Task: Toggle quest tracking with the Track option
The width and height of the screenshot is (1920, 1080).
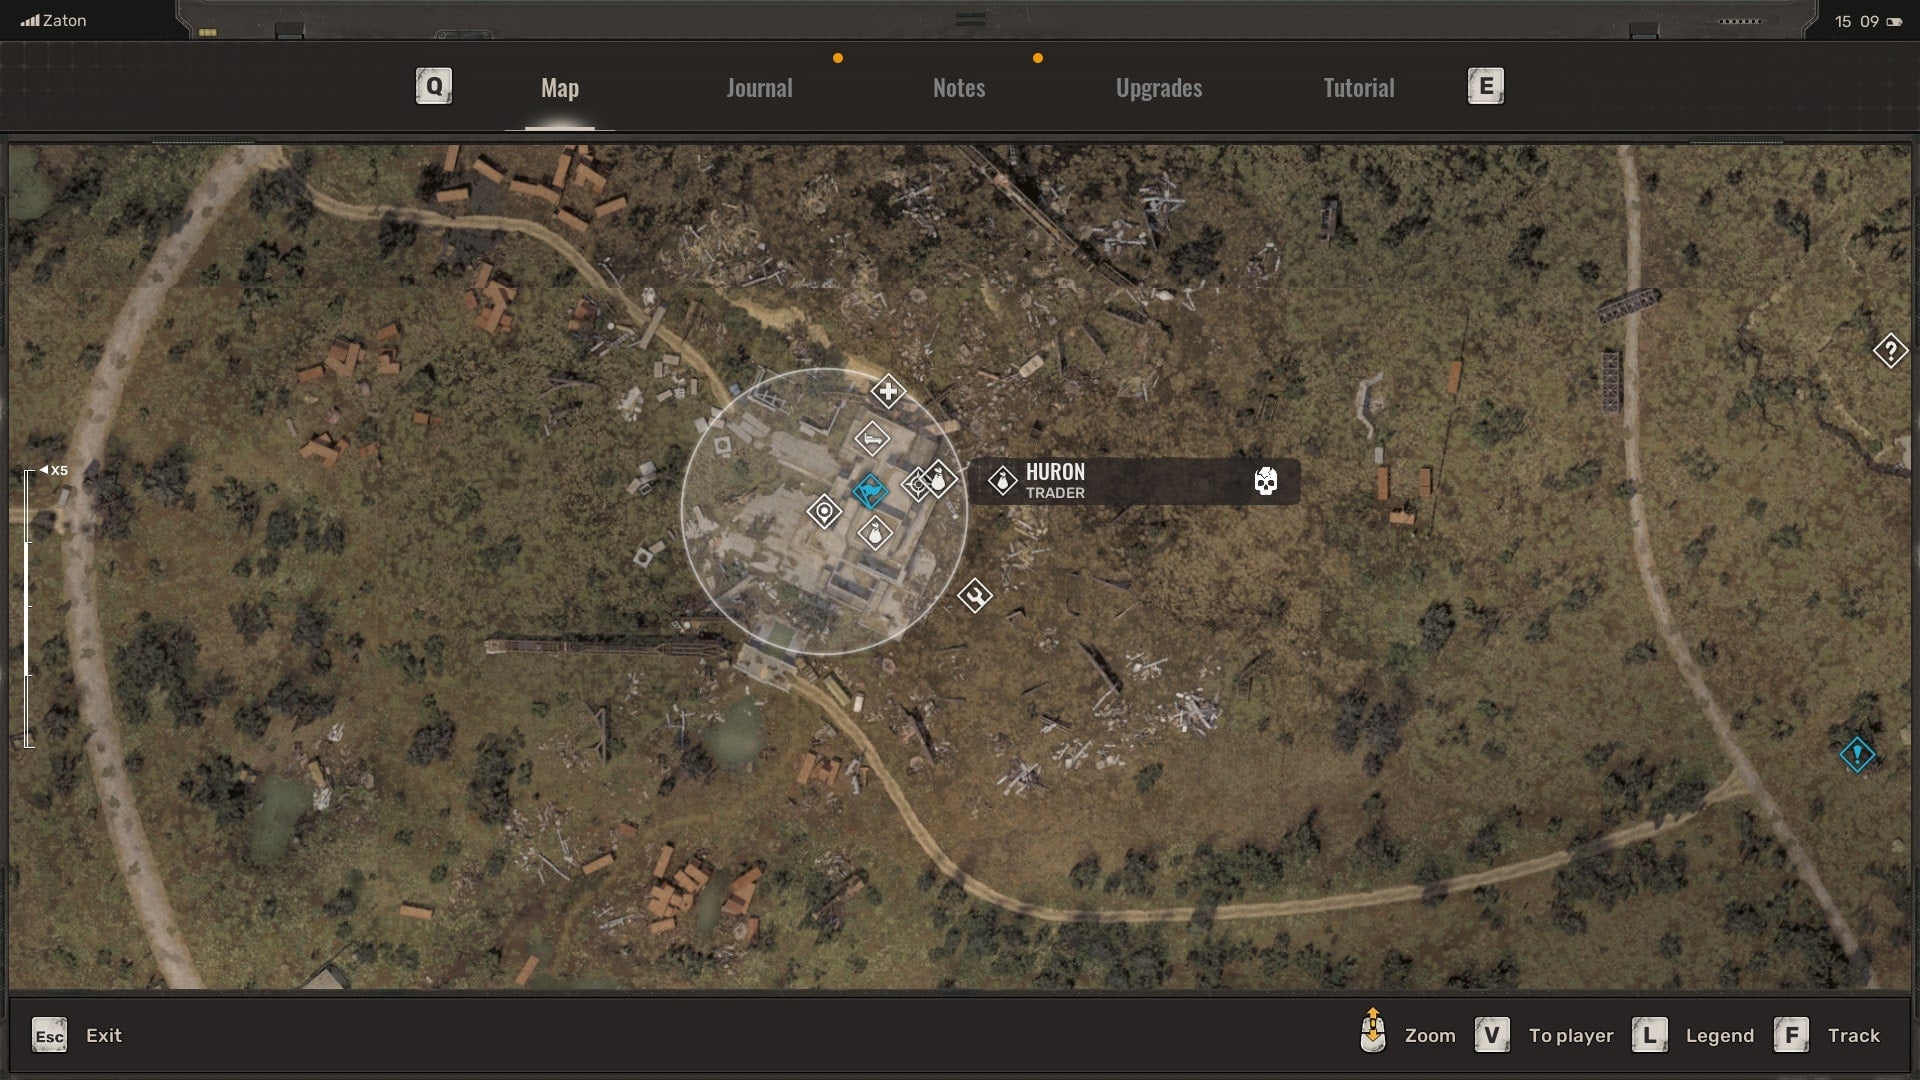Action: [1855, 1036]
